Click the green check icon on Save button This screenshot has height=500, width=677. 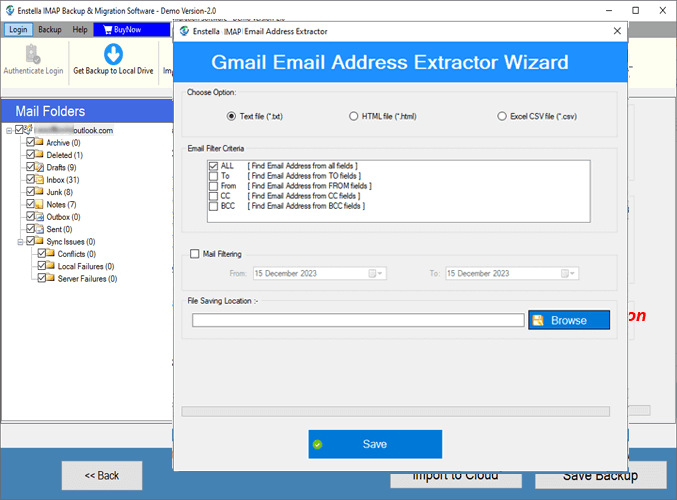pos(318,444)
